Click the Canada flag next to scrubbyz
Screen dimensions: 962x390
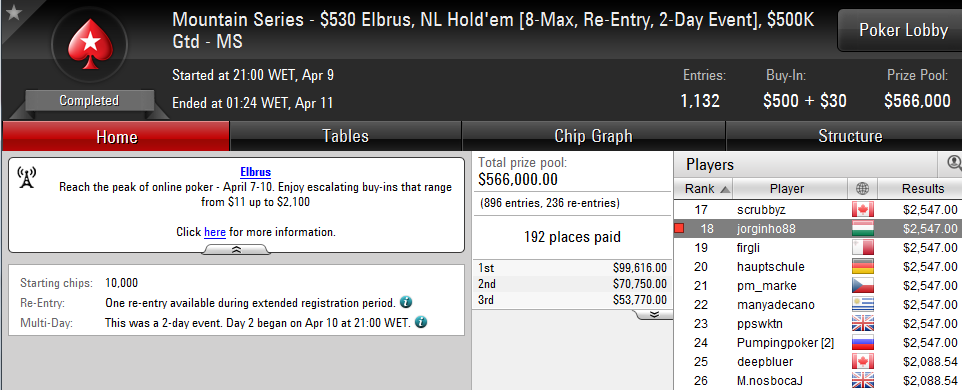coord(862,210)
